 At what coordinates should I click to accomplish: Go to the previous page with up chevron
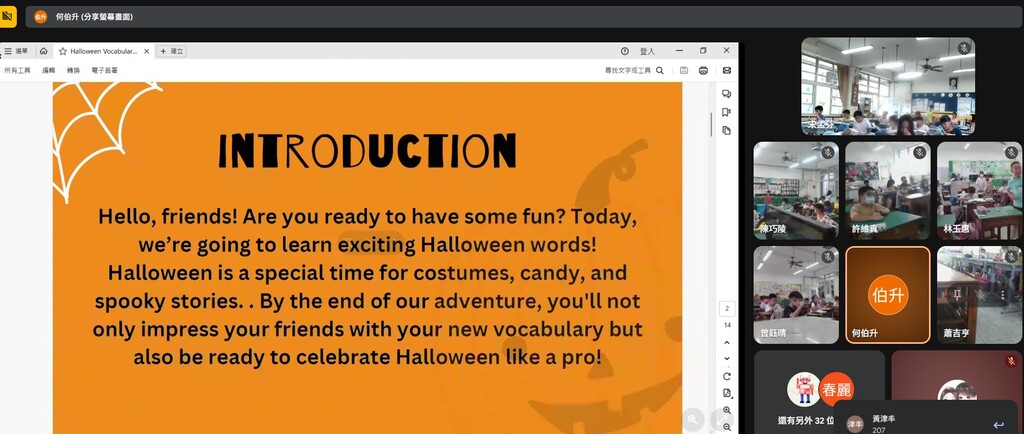click(727, 342)
